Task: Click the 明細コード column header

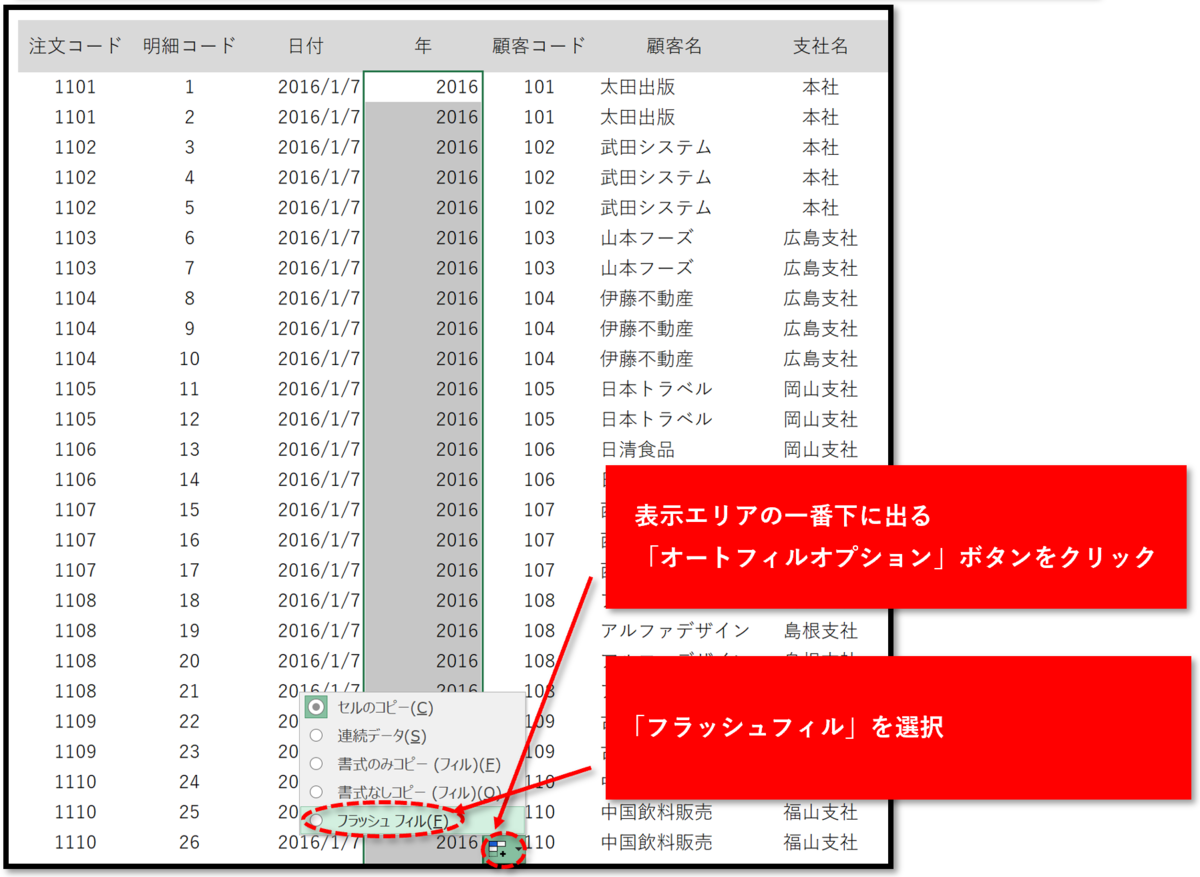Action: tap(190, 45)
